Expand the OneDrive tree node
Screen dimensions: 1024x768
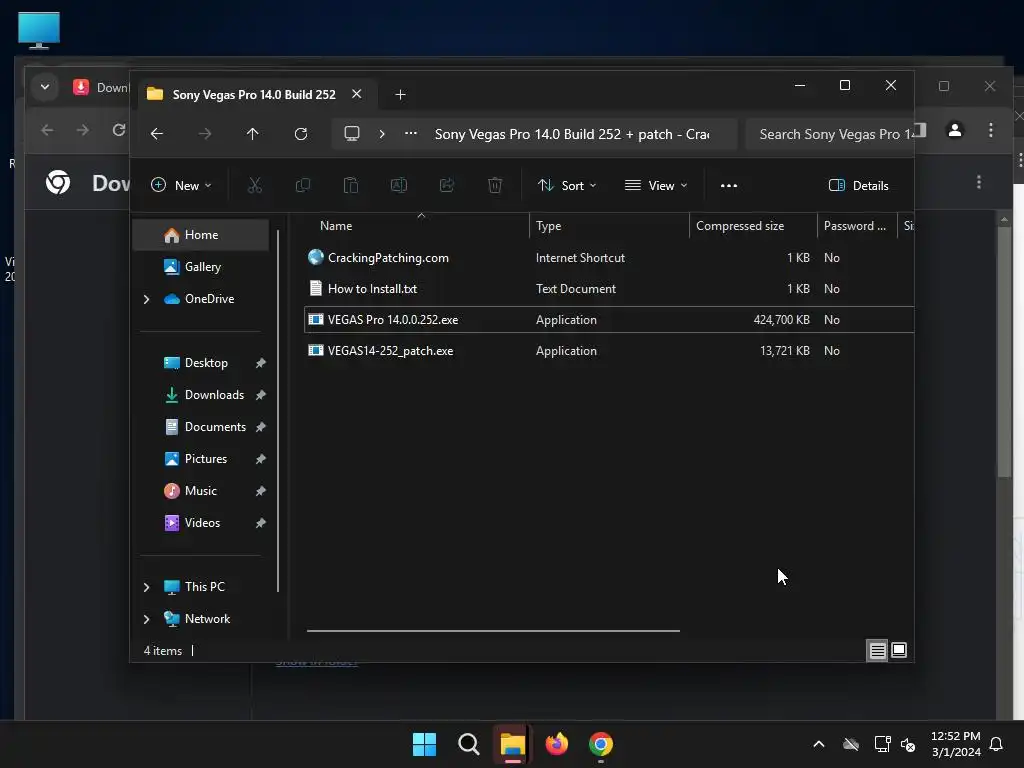point(146,299)
